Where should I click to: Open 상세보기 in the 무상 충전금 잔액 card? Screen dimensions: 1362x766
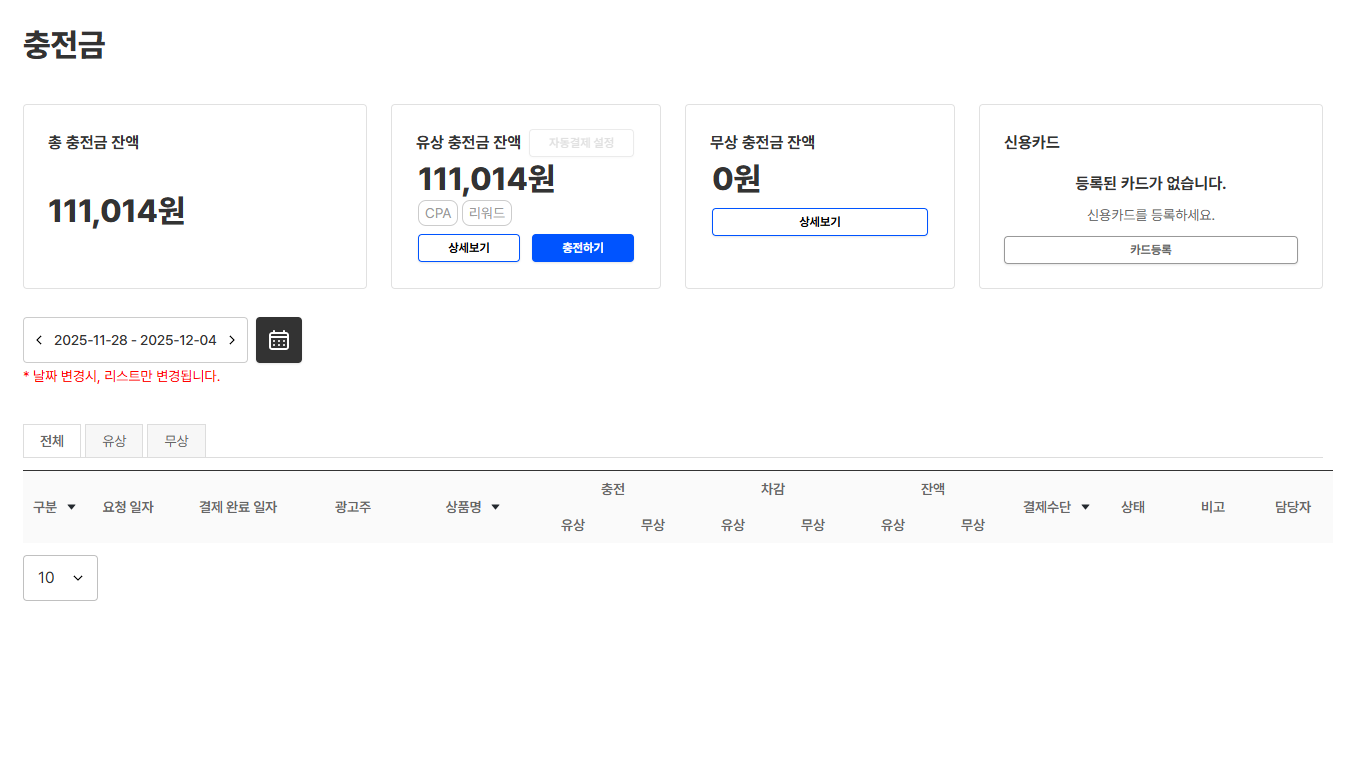[819, 222]
